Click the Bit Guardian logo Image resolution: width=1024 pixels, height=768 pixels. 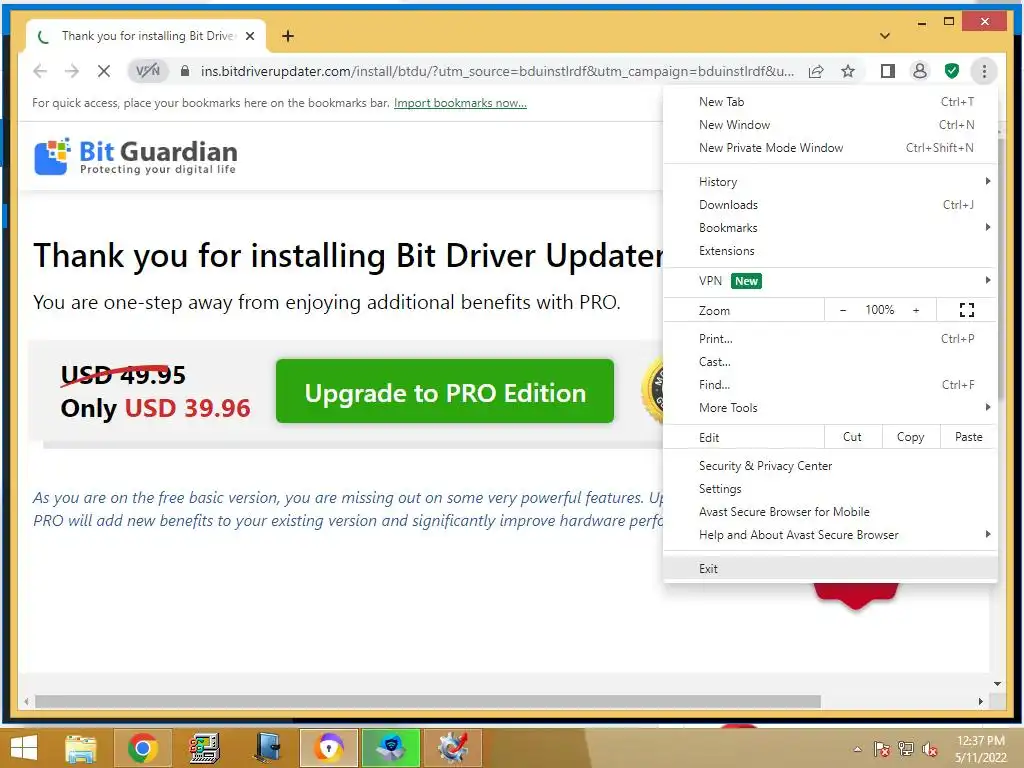tap(136, 157)
